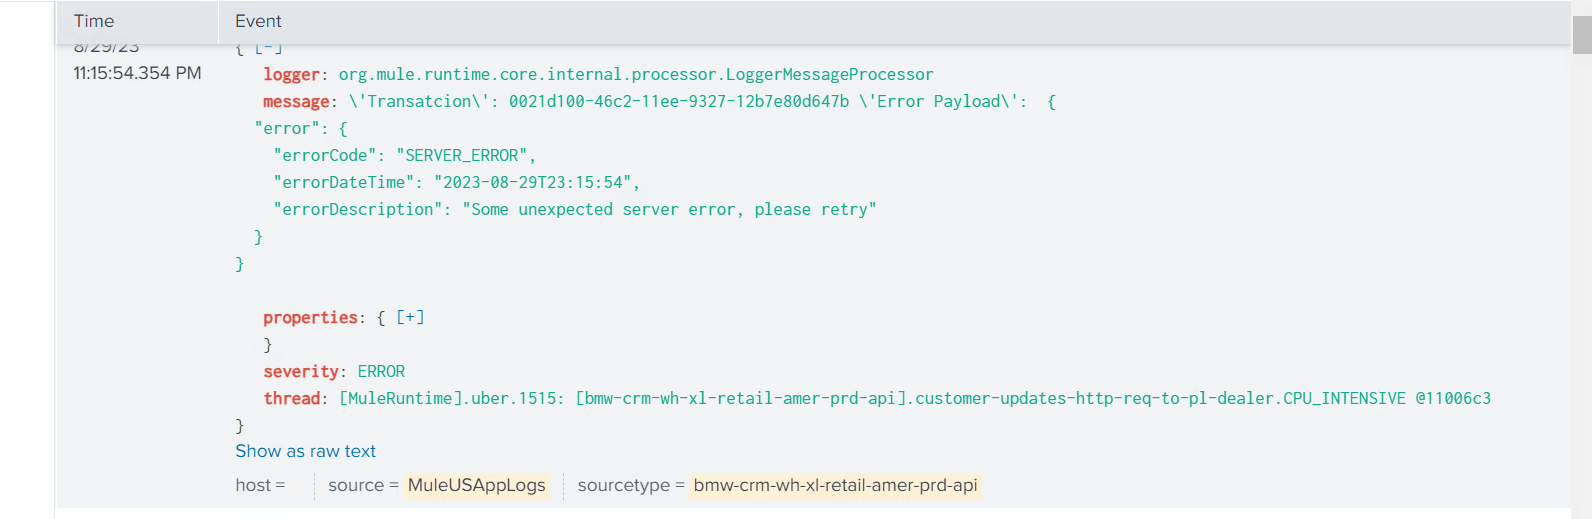Click the errorDescription message line
Image resolution: width=1592 pixels, height=519 pixels.
click(574, 209)
